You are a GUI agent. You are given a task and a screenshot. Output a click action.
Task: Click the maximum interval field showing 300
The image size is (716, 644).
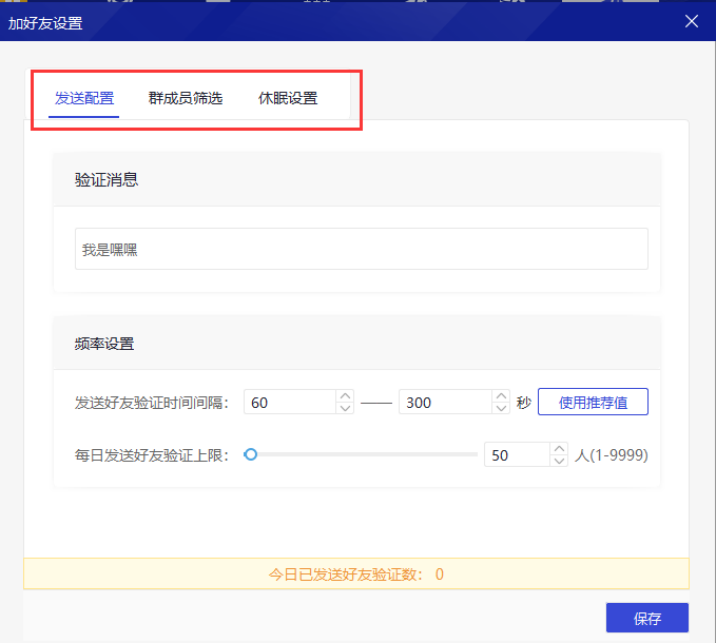446,402
